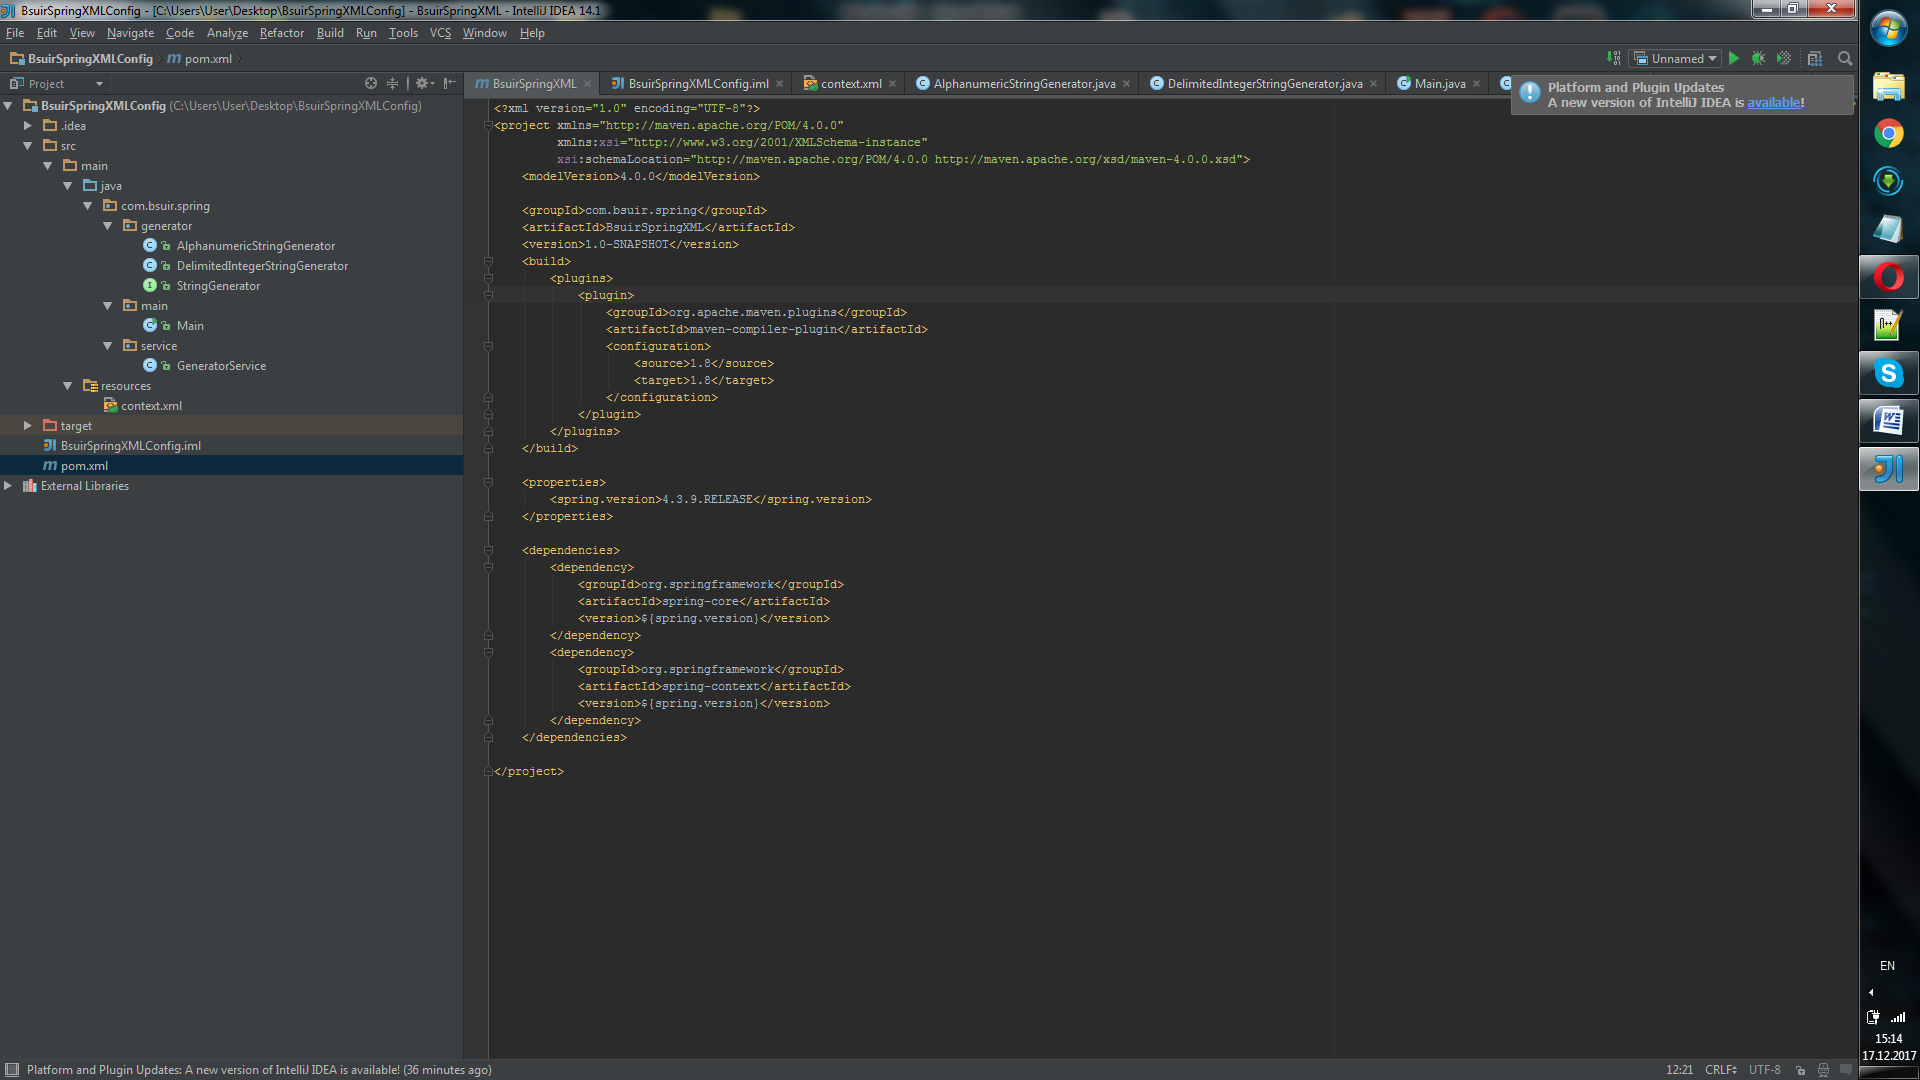Select context.xml under resources

(x=151, y=406)
